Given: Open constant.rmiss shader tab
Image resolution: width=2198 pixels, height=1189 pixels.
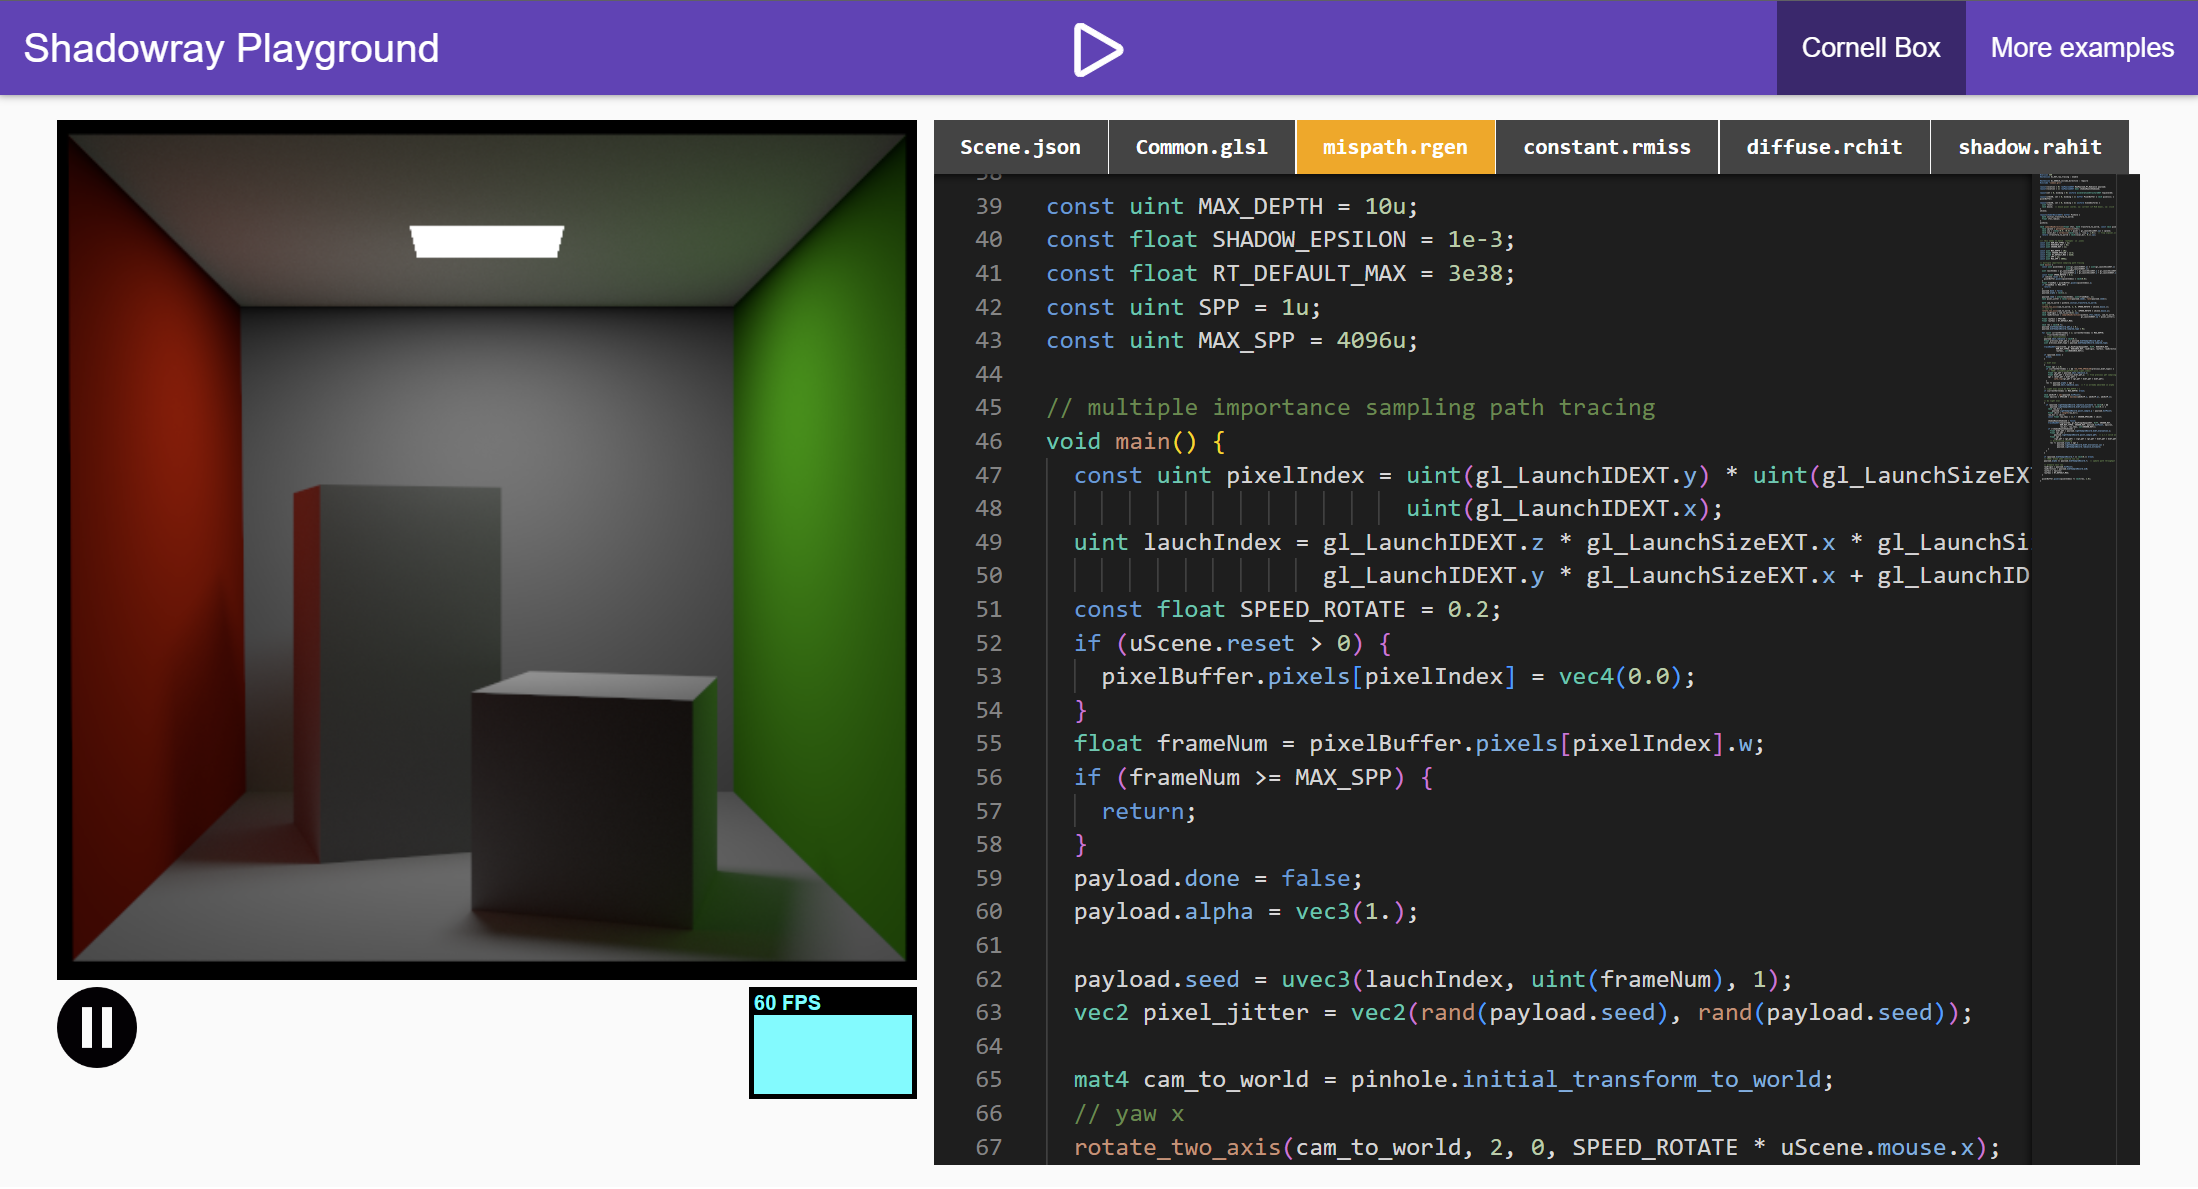Looking at the screenshot, I should [1606, 147].
